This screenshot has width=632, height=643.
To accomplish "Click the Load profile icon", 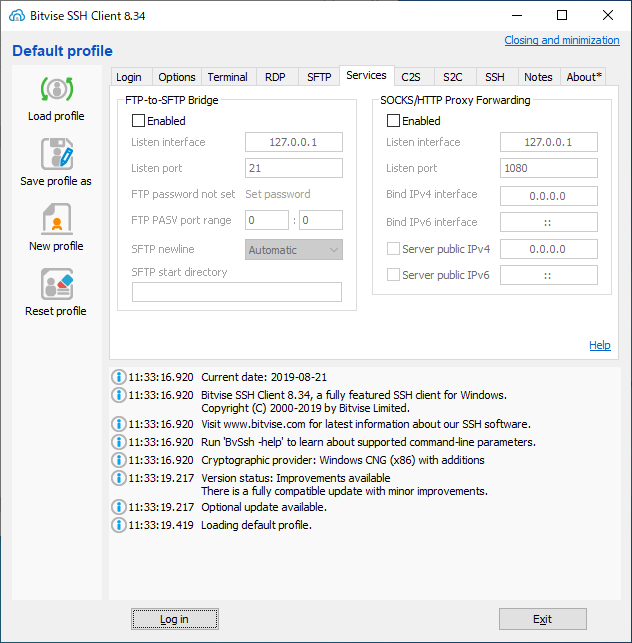I will point(57,89).
